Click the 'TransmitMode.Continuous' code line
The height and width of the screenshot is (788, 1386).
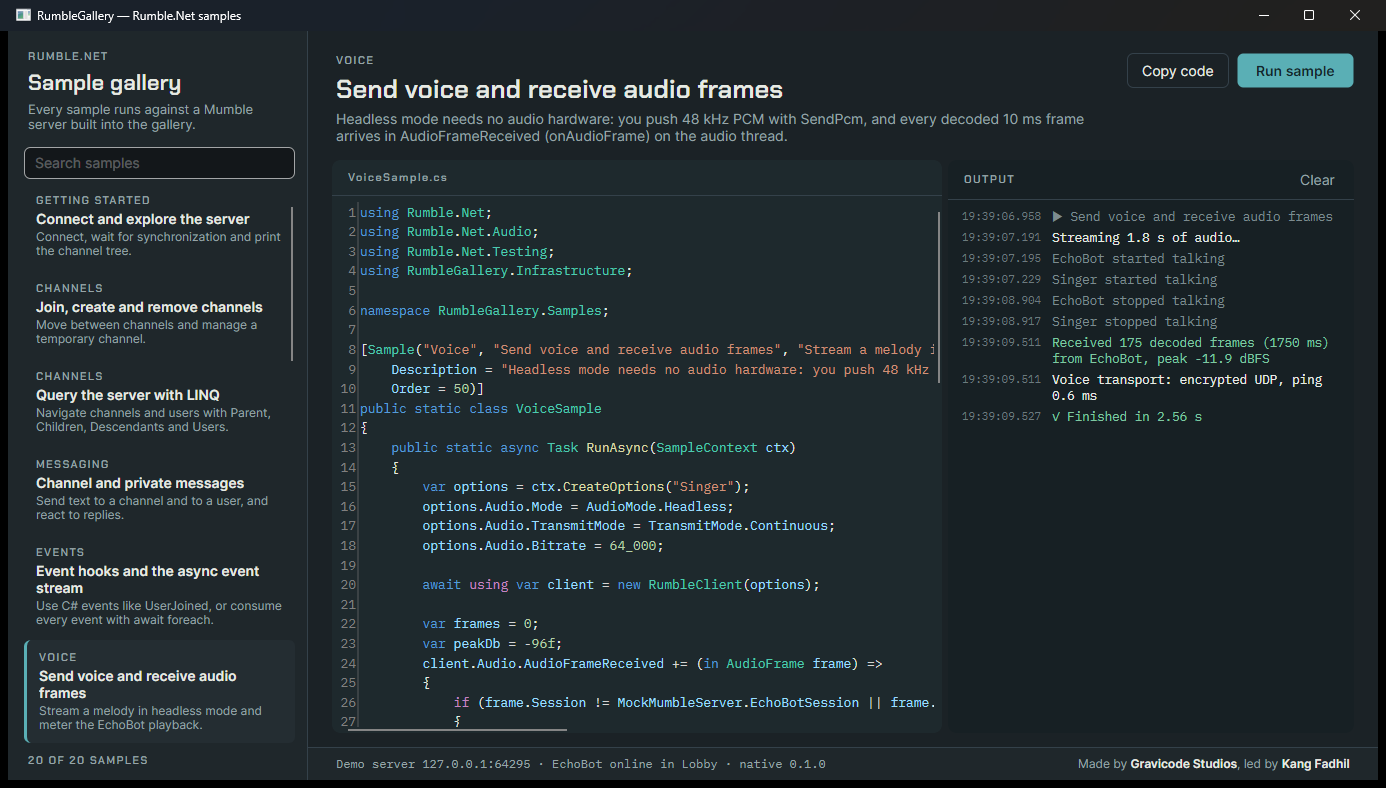pos(628,526)
